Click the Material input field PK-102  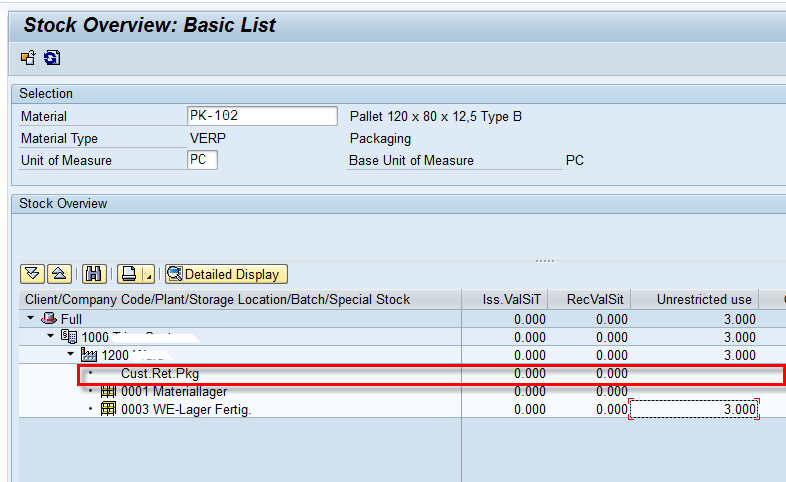(x=262, y=116)
